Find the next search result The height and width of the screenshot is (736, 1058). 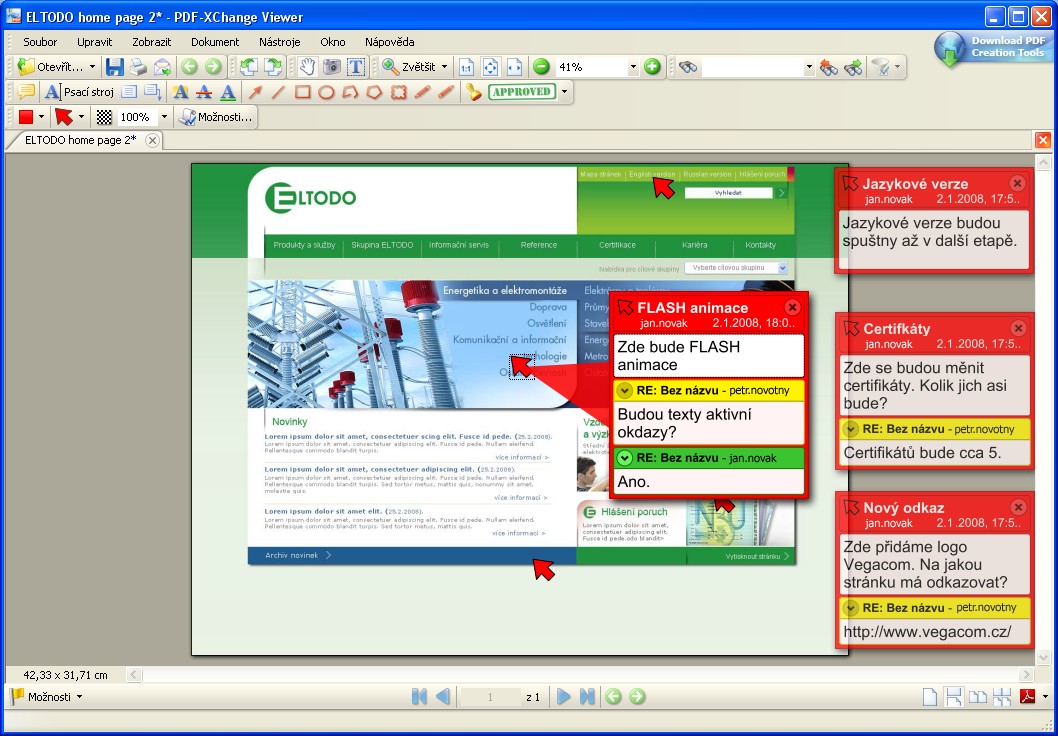tap(853, 67)
